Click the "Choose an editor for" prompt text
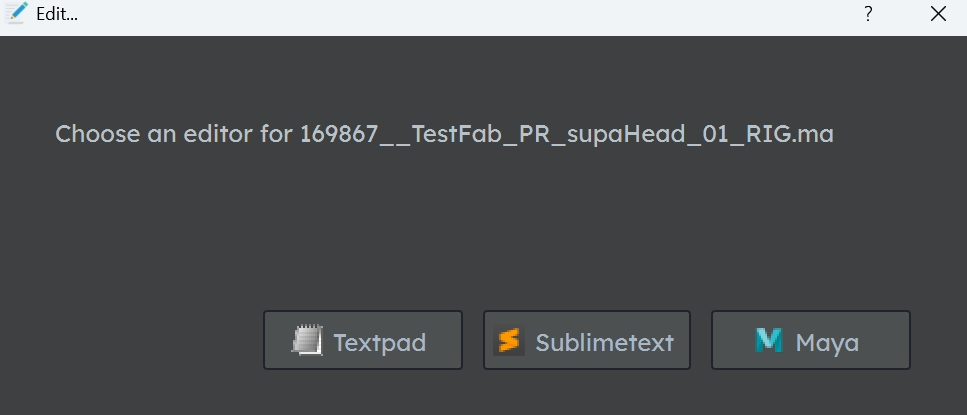Viewport: 967px width, 415px height. 175,134
